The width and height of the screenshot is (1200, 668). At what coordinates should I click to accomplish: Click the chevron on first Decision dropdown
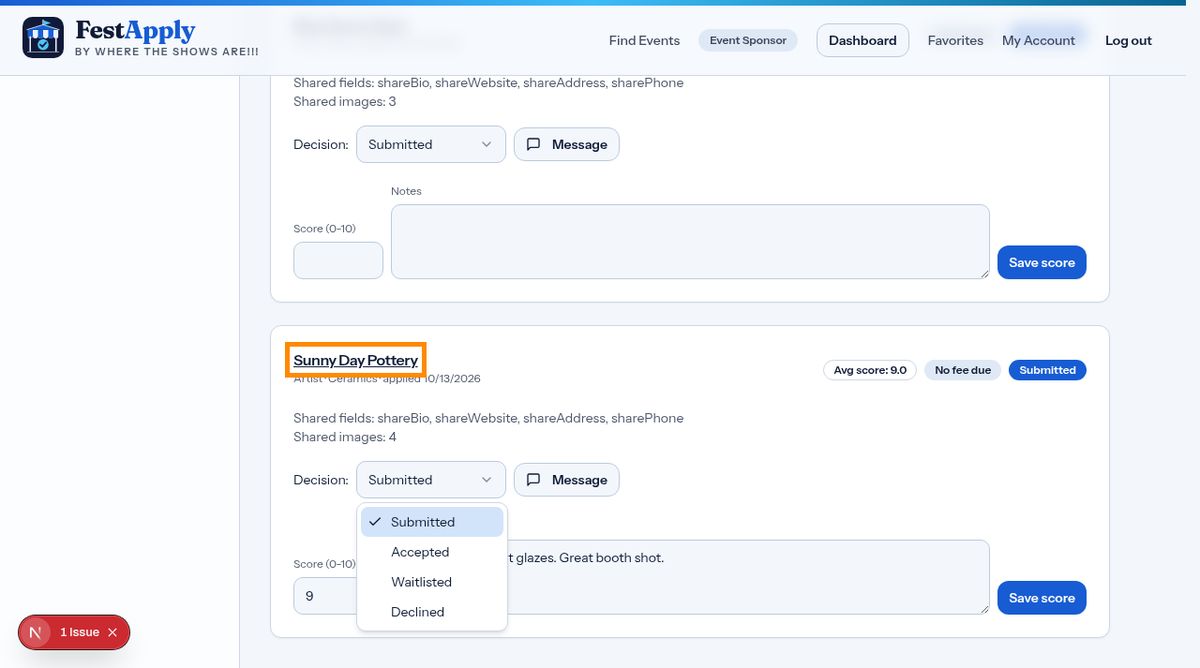[487, 144]
